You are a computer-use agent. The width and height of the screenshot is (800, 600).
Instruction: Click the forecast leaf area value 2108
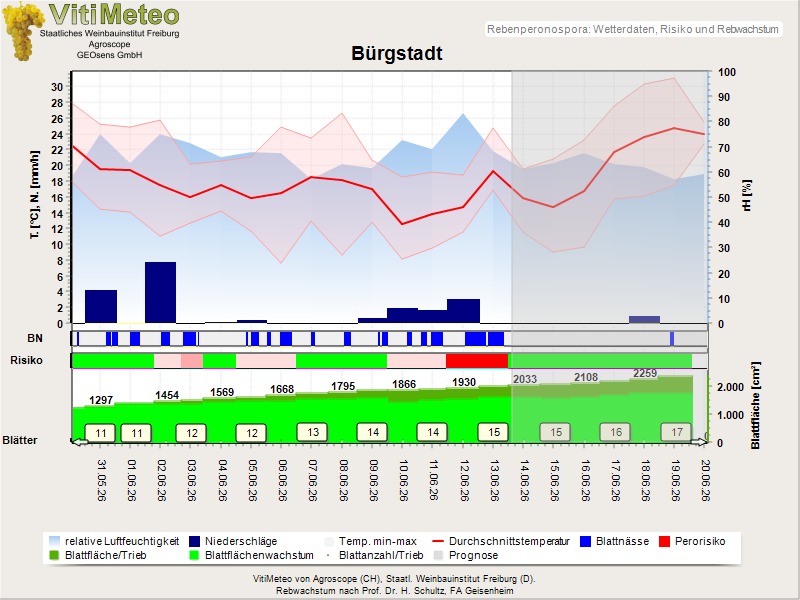click(586, 377)
